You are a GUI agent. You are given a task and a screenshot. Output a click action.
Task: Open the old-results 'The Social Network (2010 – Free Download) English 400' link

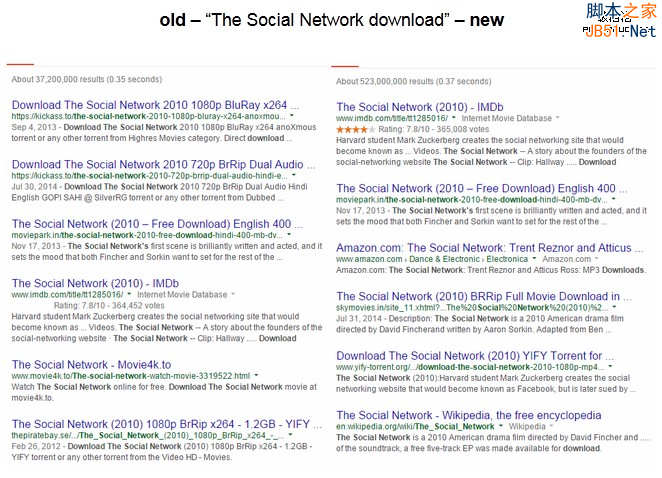click(x=157, y=224)
